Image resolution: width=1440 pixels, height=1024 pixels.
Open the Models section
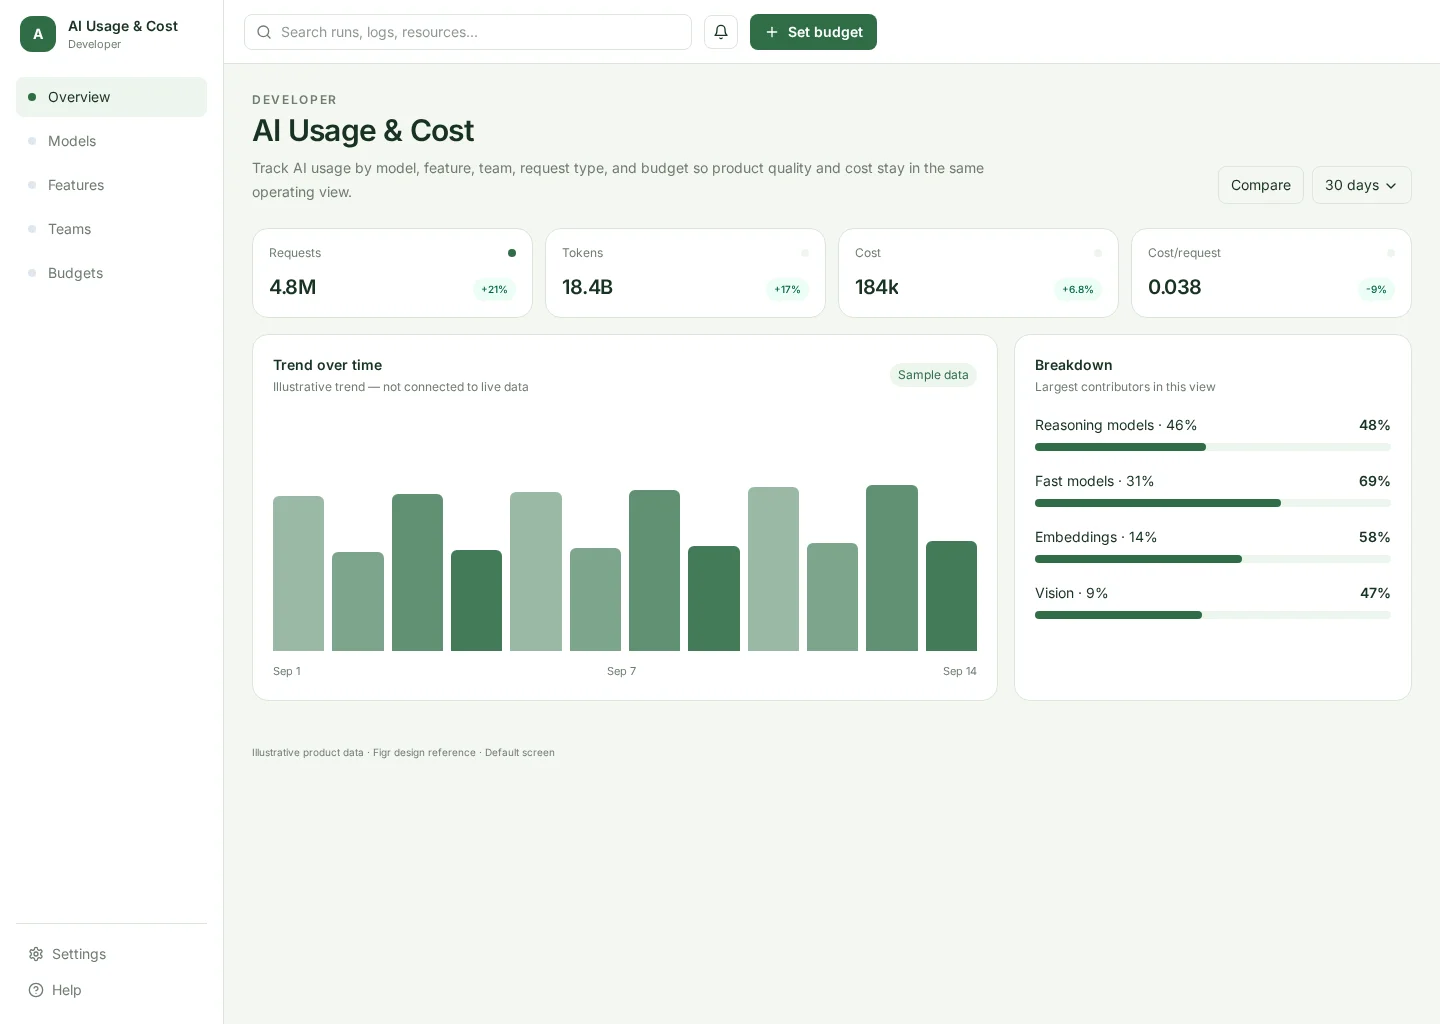[111, 141]
